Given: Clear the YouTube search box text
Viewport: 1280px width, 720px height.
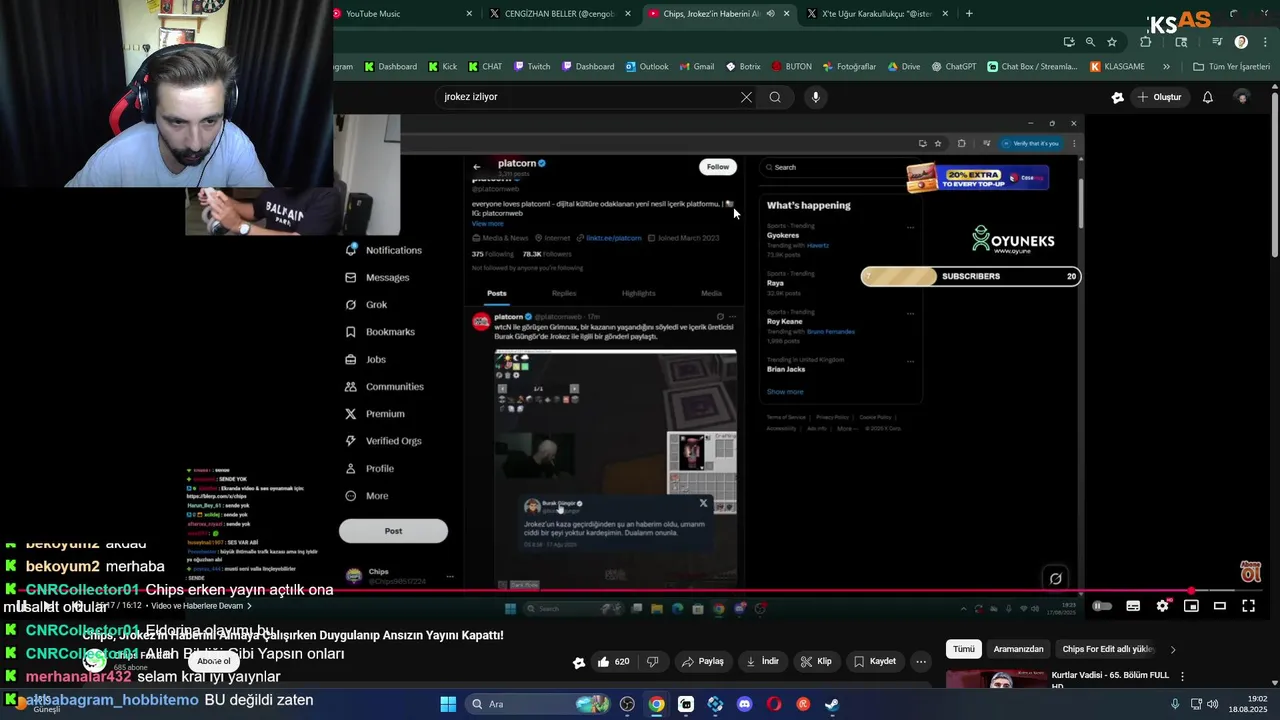Looking at the screenshot, I should tap(746, 97).
